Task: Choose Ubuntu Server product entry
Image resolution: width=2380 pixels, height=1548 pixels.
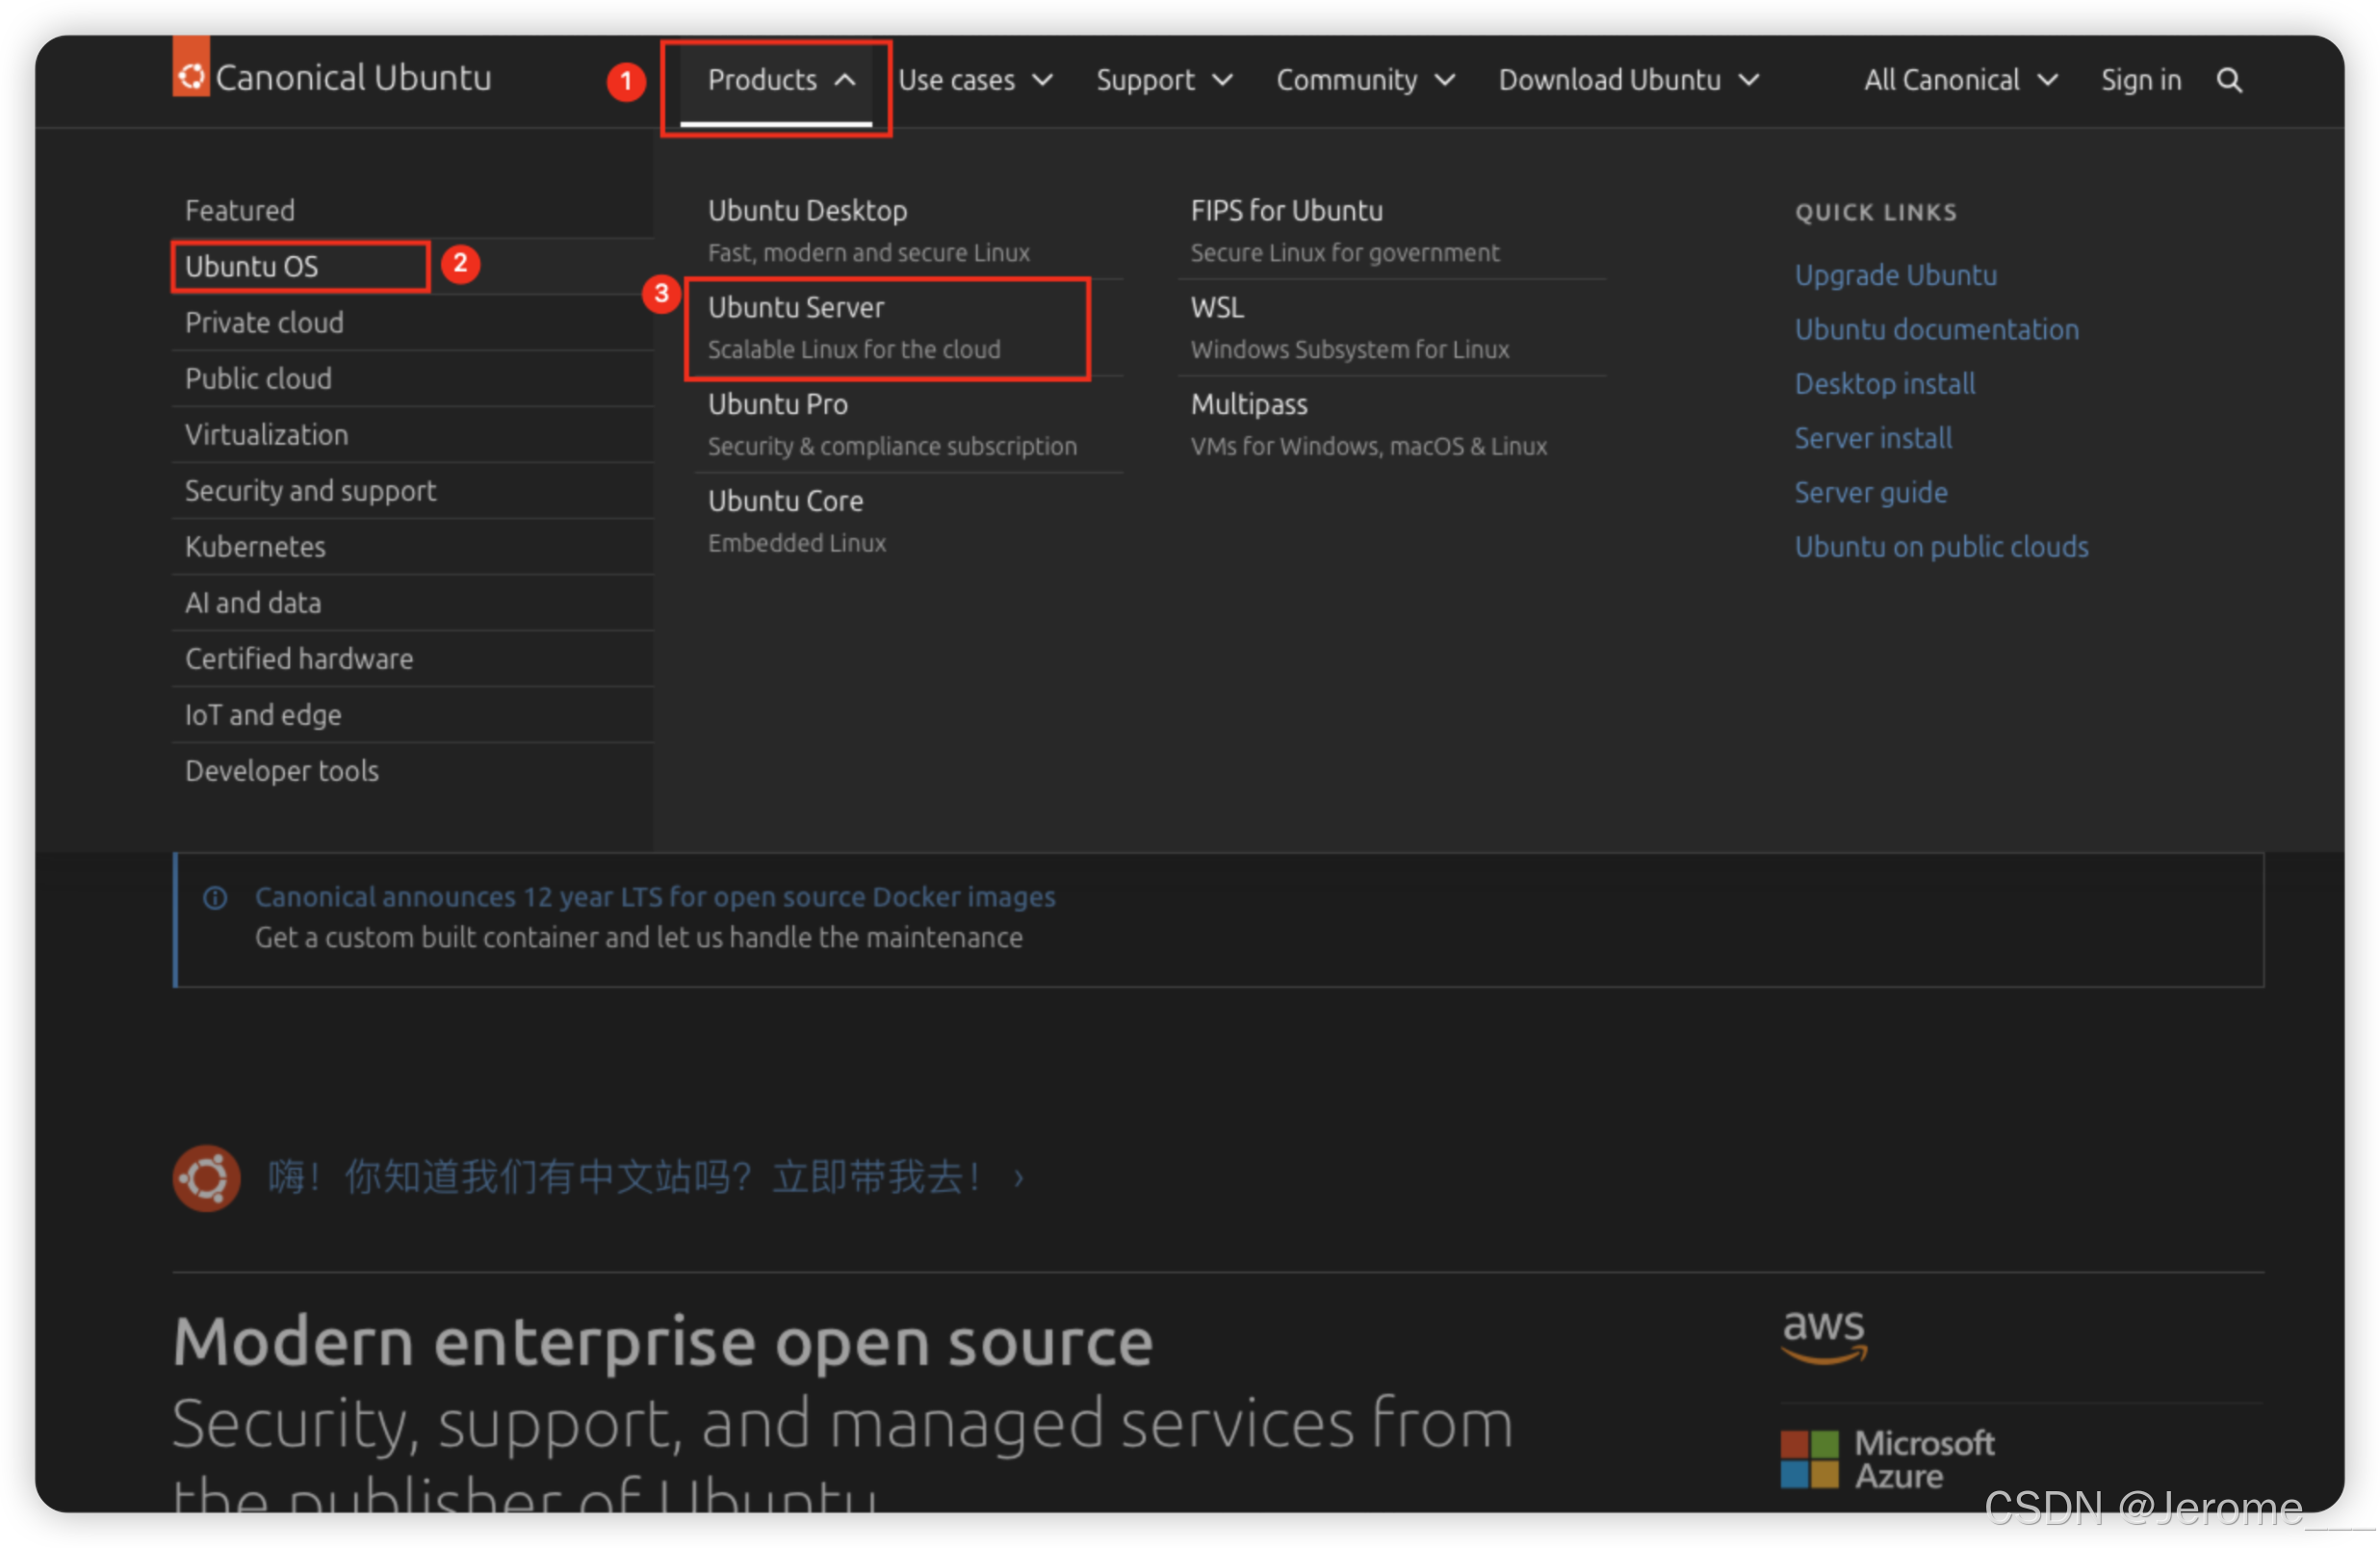Action: pos(795,308)
